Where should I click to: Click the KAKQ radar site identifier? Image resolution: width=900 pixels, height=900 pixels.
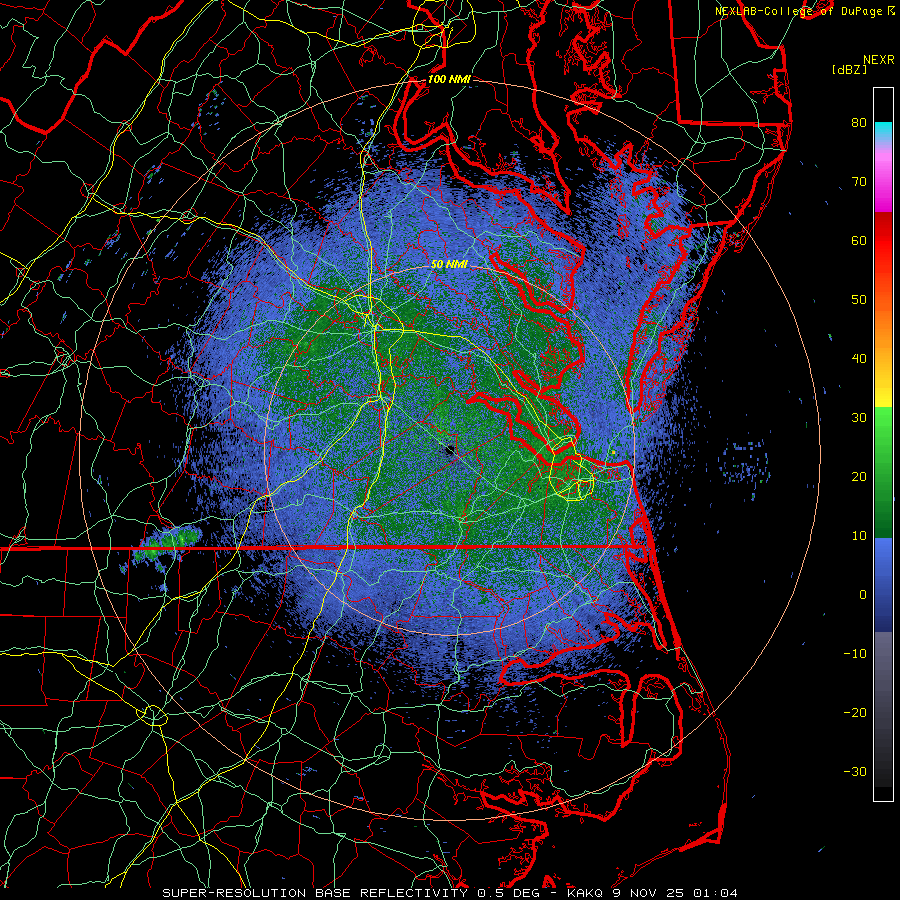coord(584,893)
